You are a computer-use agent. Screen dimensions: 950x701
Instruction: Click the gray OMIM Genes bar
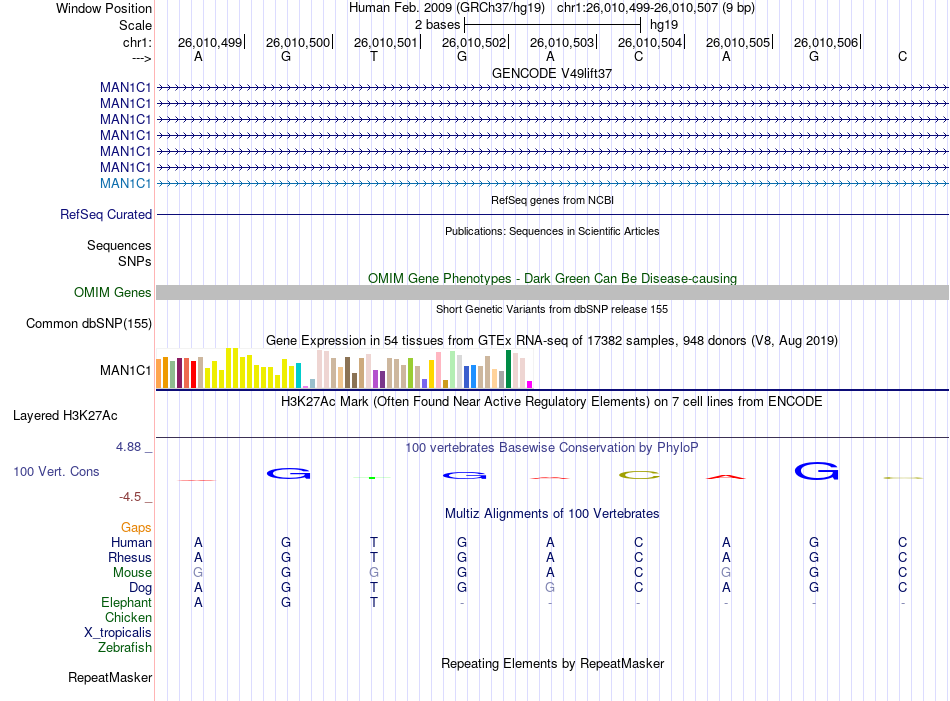(x=553, y=293)
